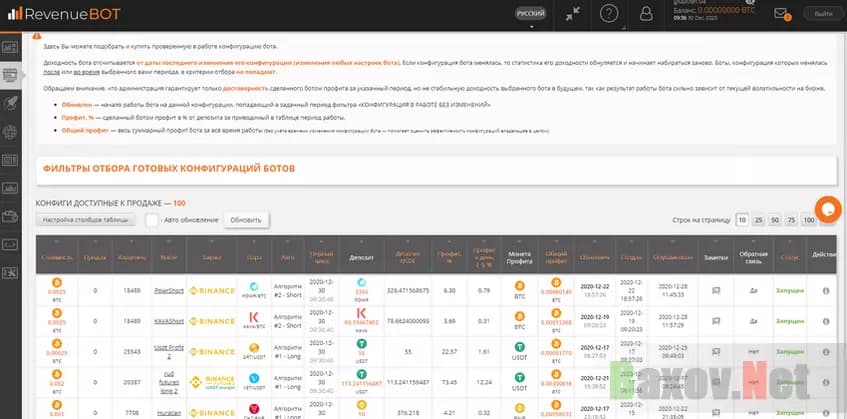Click the info icon in first table row

[x=826, y=291]
